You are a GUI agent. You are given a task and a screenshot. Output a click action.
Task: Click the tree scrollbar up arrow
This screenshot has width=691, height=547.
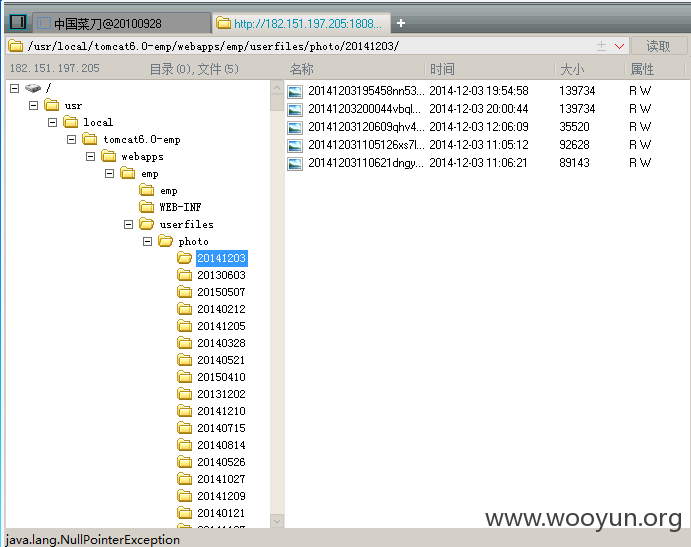click(277, 87)
